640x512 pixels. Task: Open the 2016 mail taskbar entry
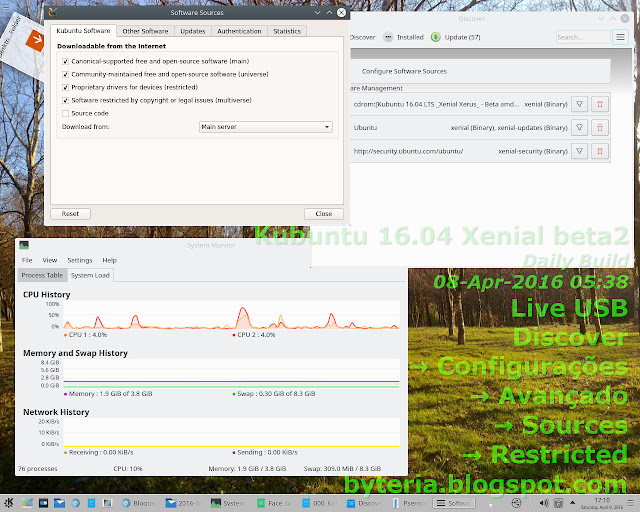pos(183,503)
